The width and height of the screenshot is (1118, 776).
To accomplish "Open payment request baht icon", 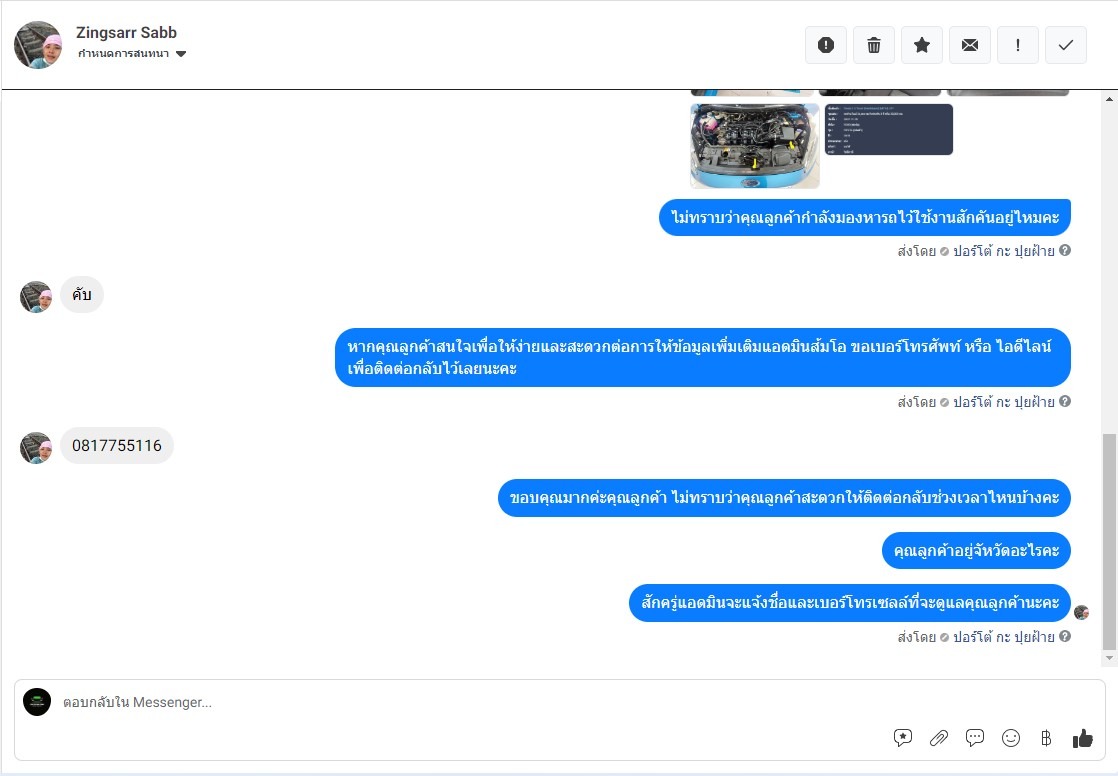I will [x=1046, y=738].
